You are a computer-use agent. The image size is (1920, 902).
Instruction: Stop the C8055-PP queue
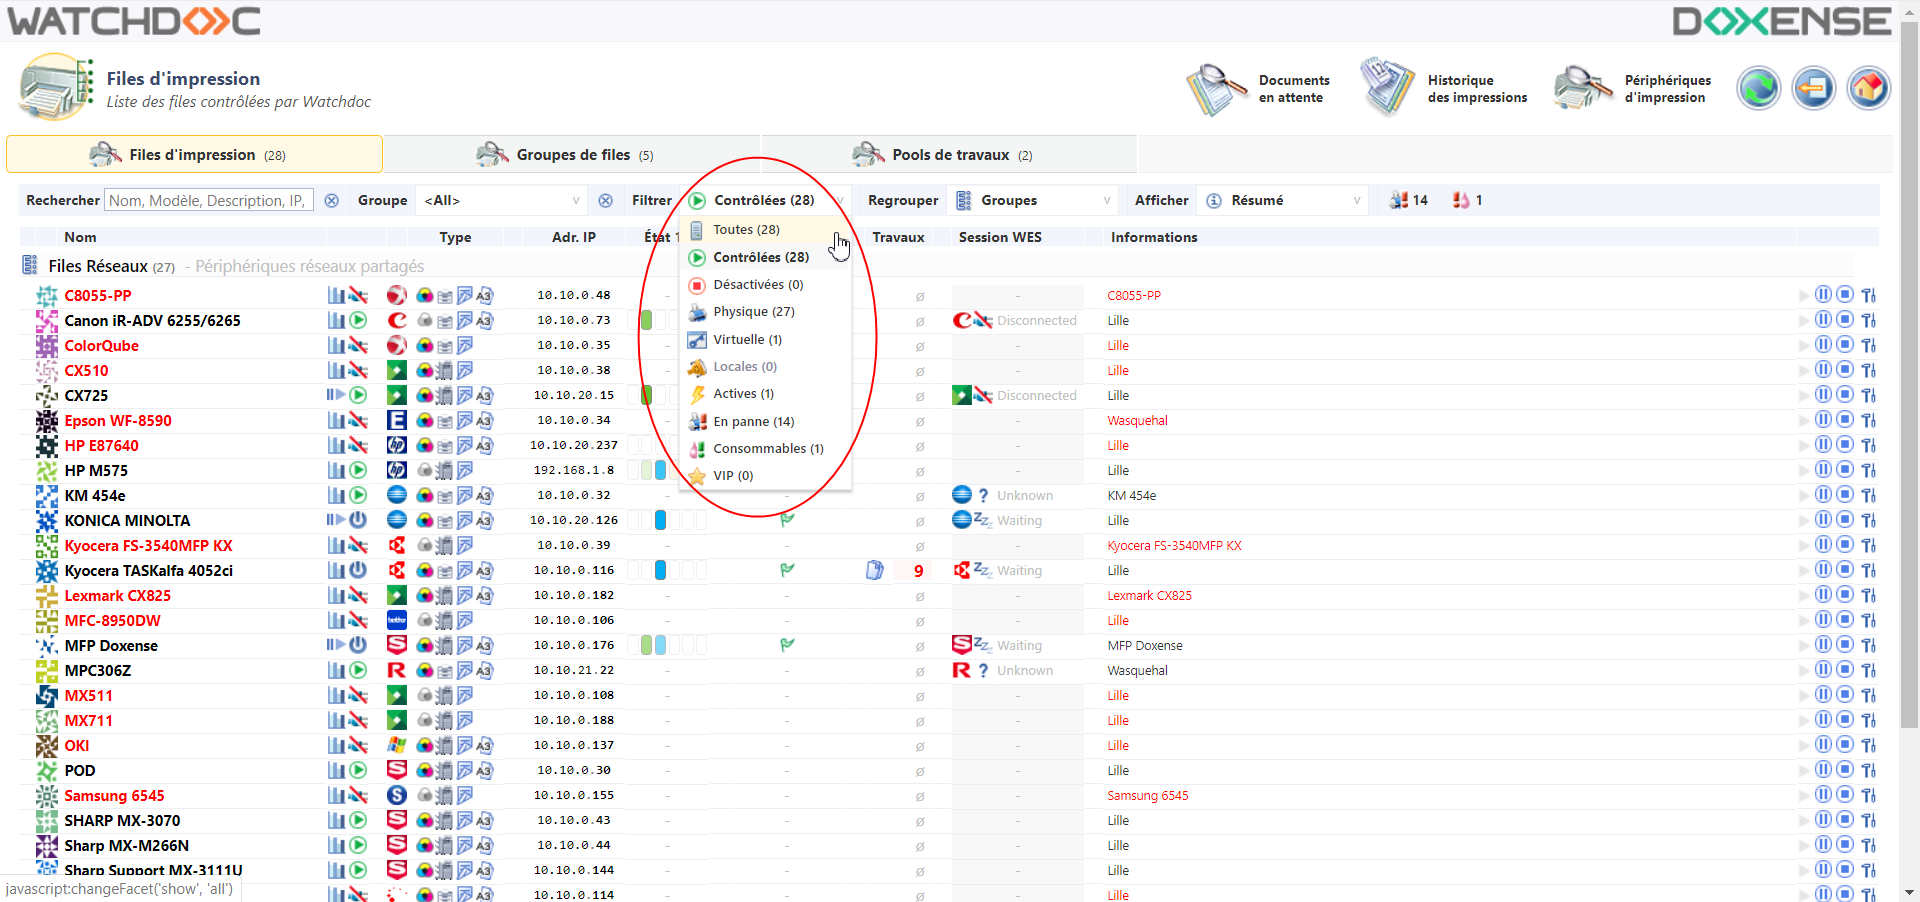(1845, 294)
